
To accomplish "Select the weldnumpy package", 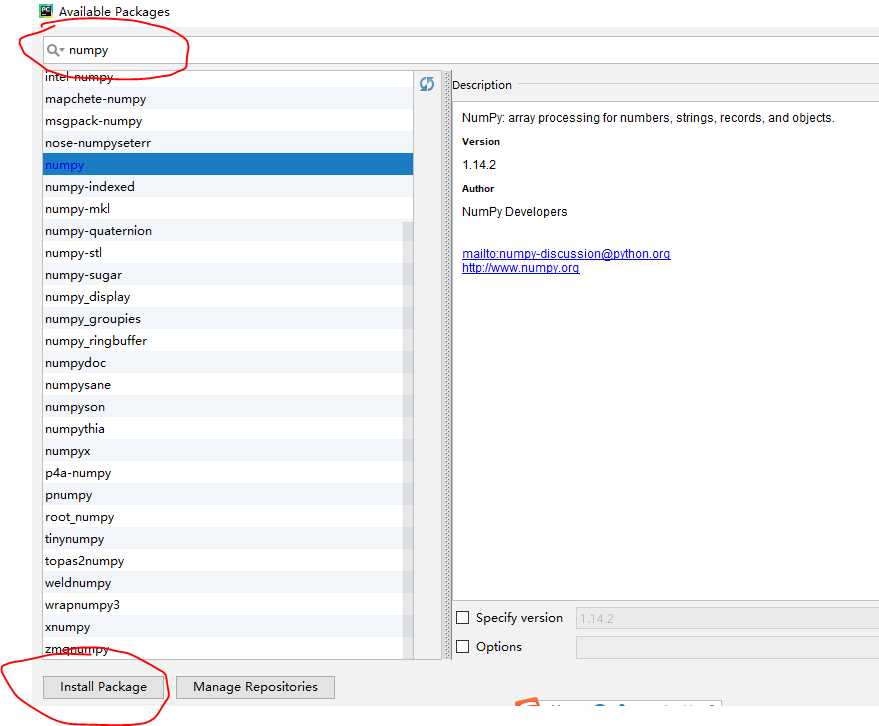I will tap(228, 583).
